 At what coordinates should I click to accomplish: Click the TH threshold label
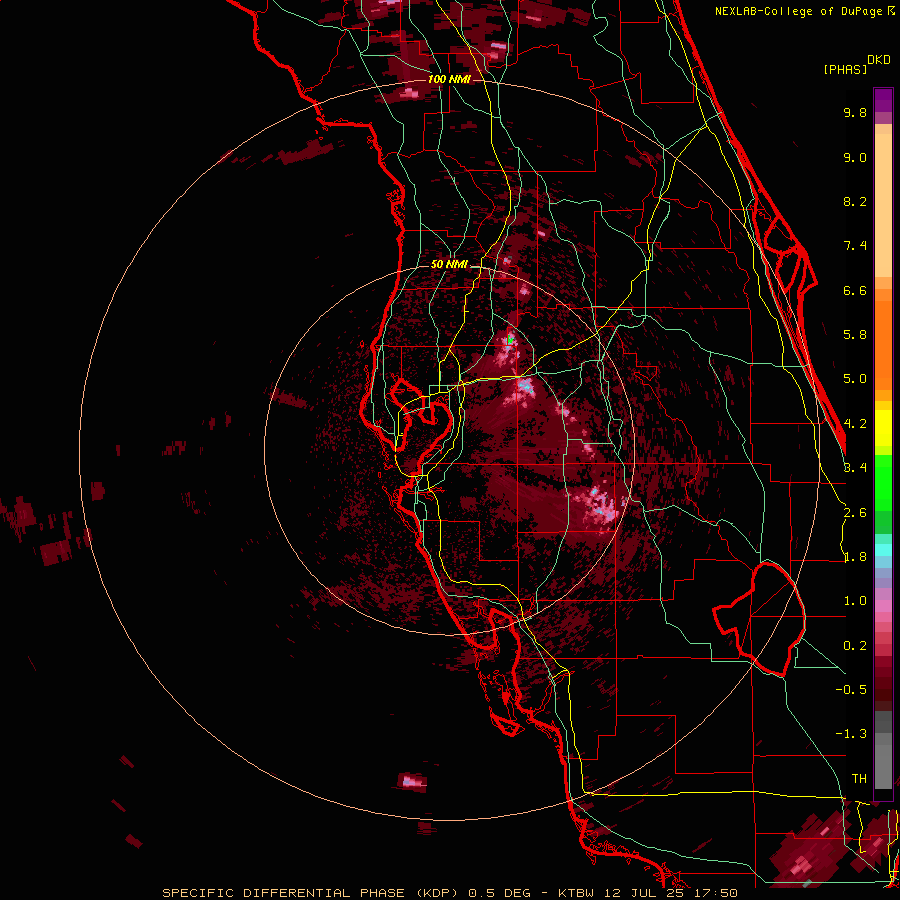coord(859,779)
